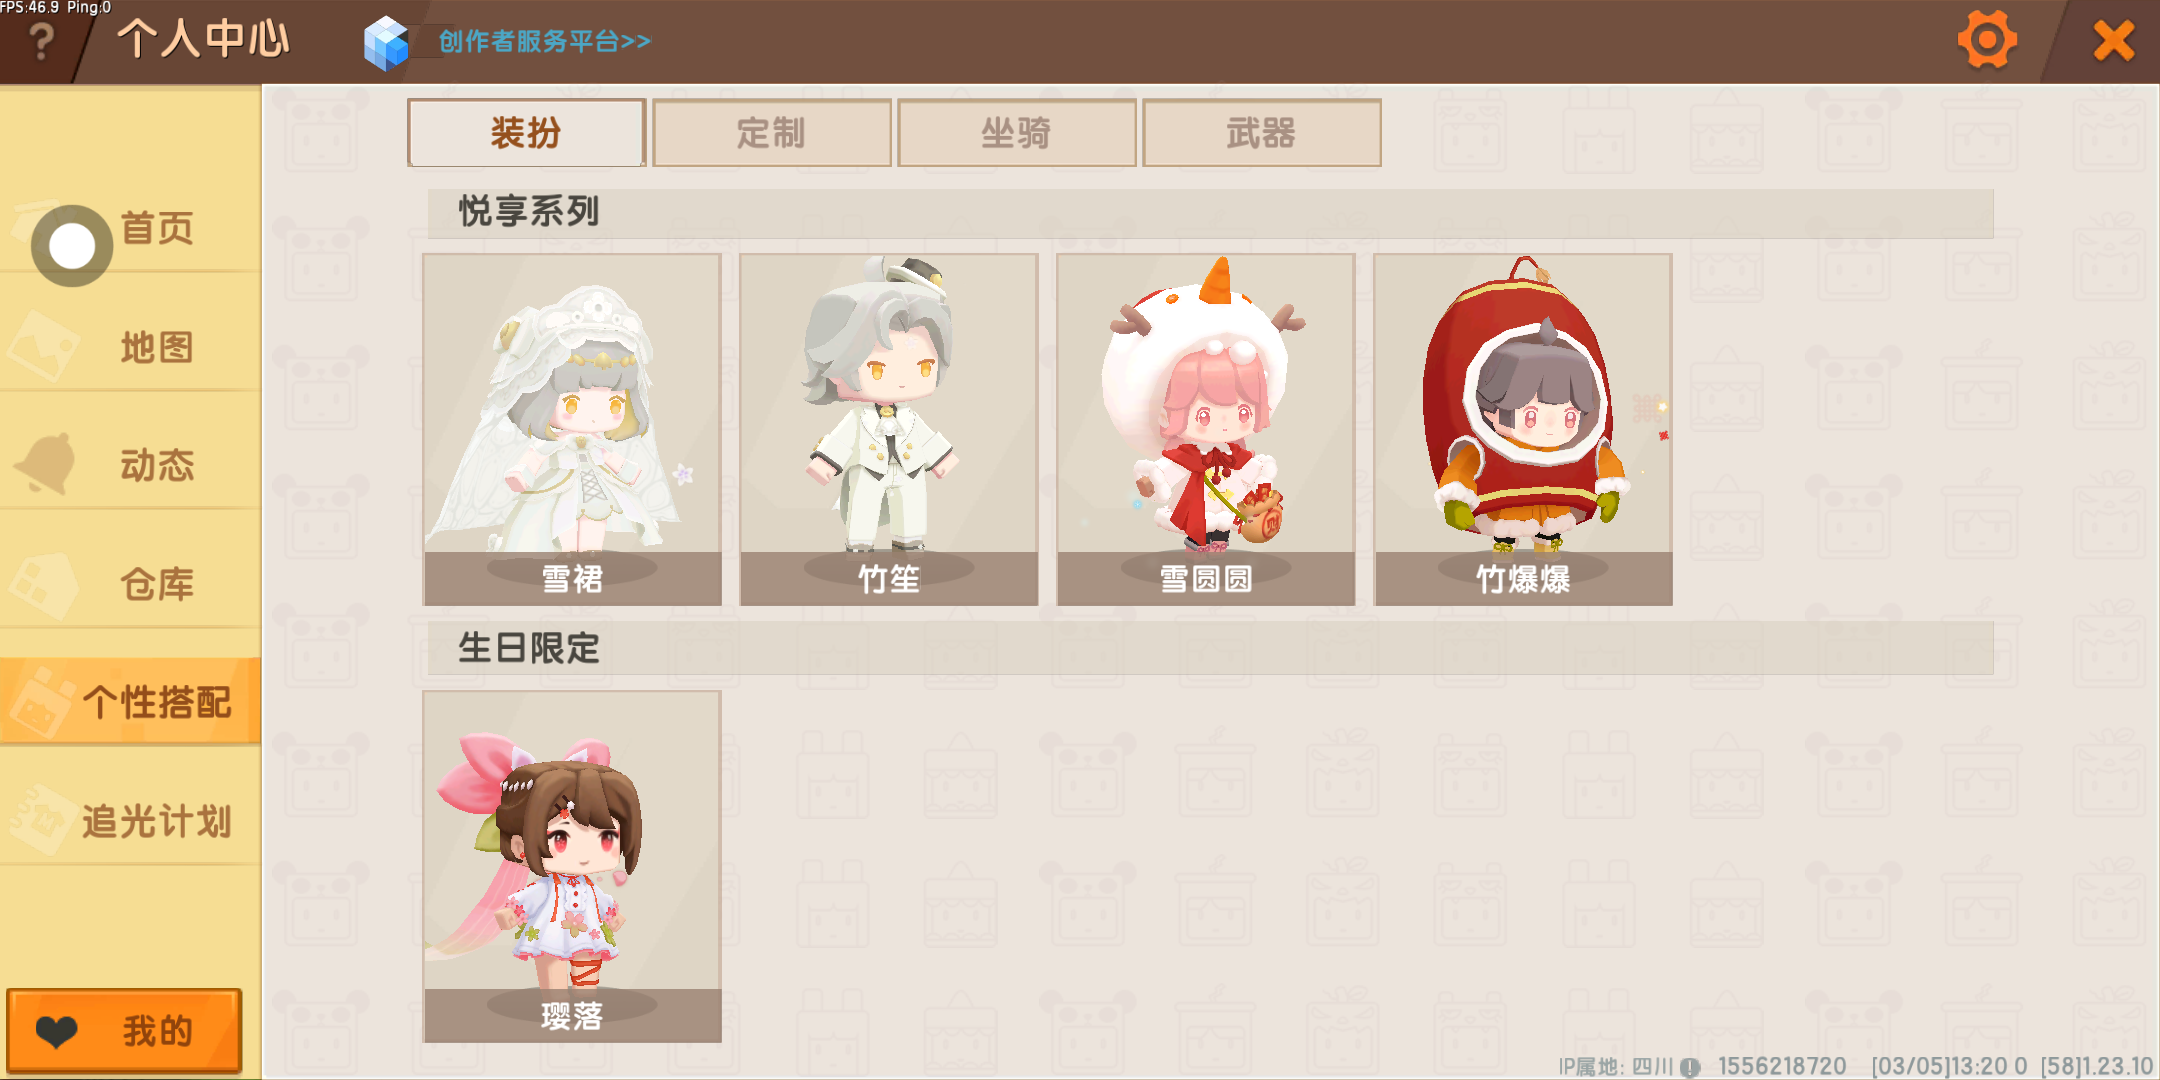
Task: Go to 地图 in sidebar
Action: tap(130, 347)
